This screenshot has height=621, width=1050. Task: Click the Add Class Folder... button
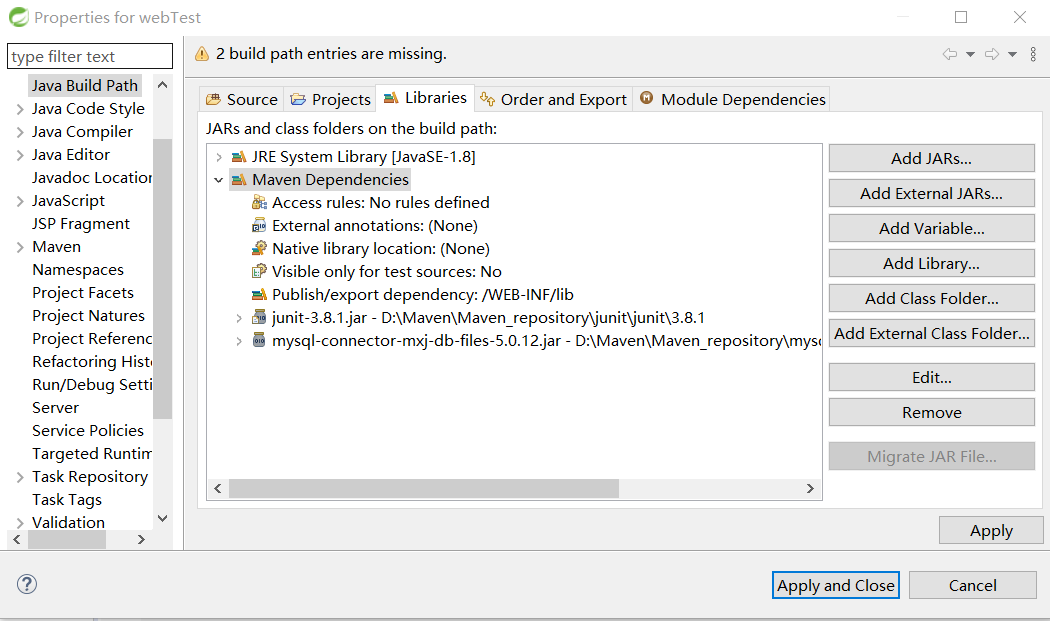(931, 298)
